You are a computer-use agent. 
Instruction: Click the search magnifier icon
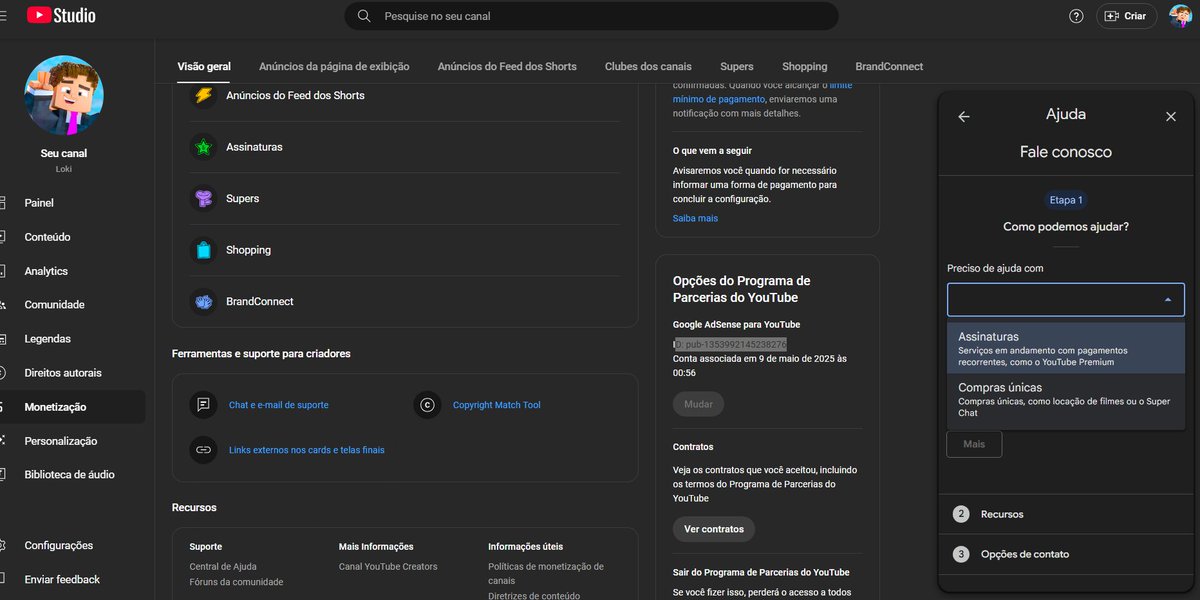click(364, 16)
